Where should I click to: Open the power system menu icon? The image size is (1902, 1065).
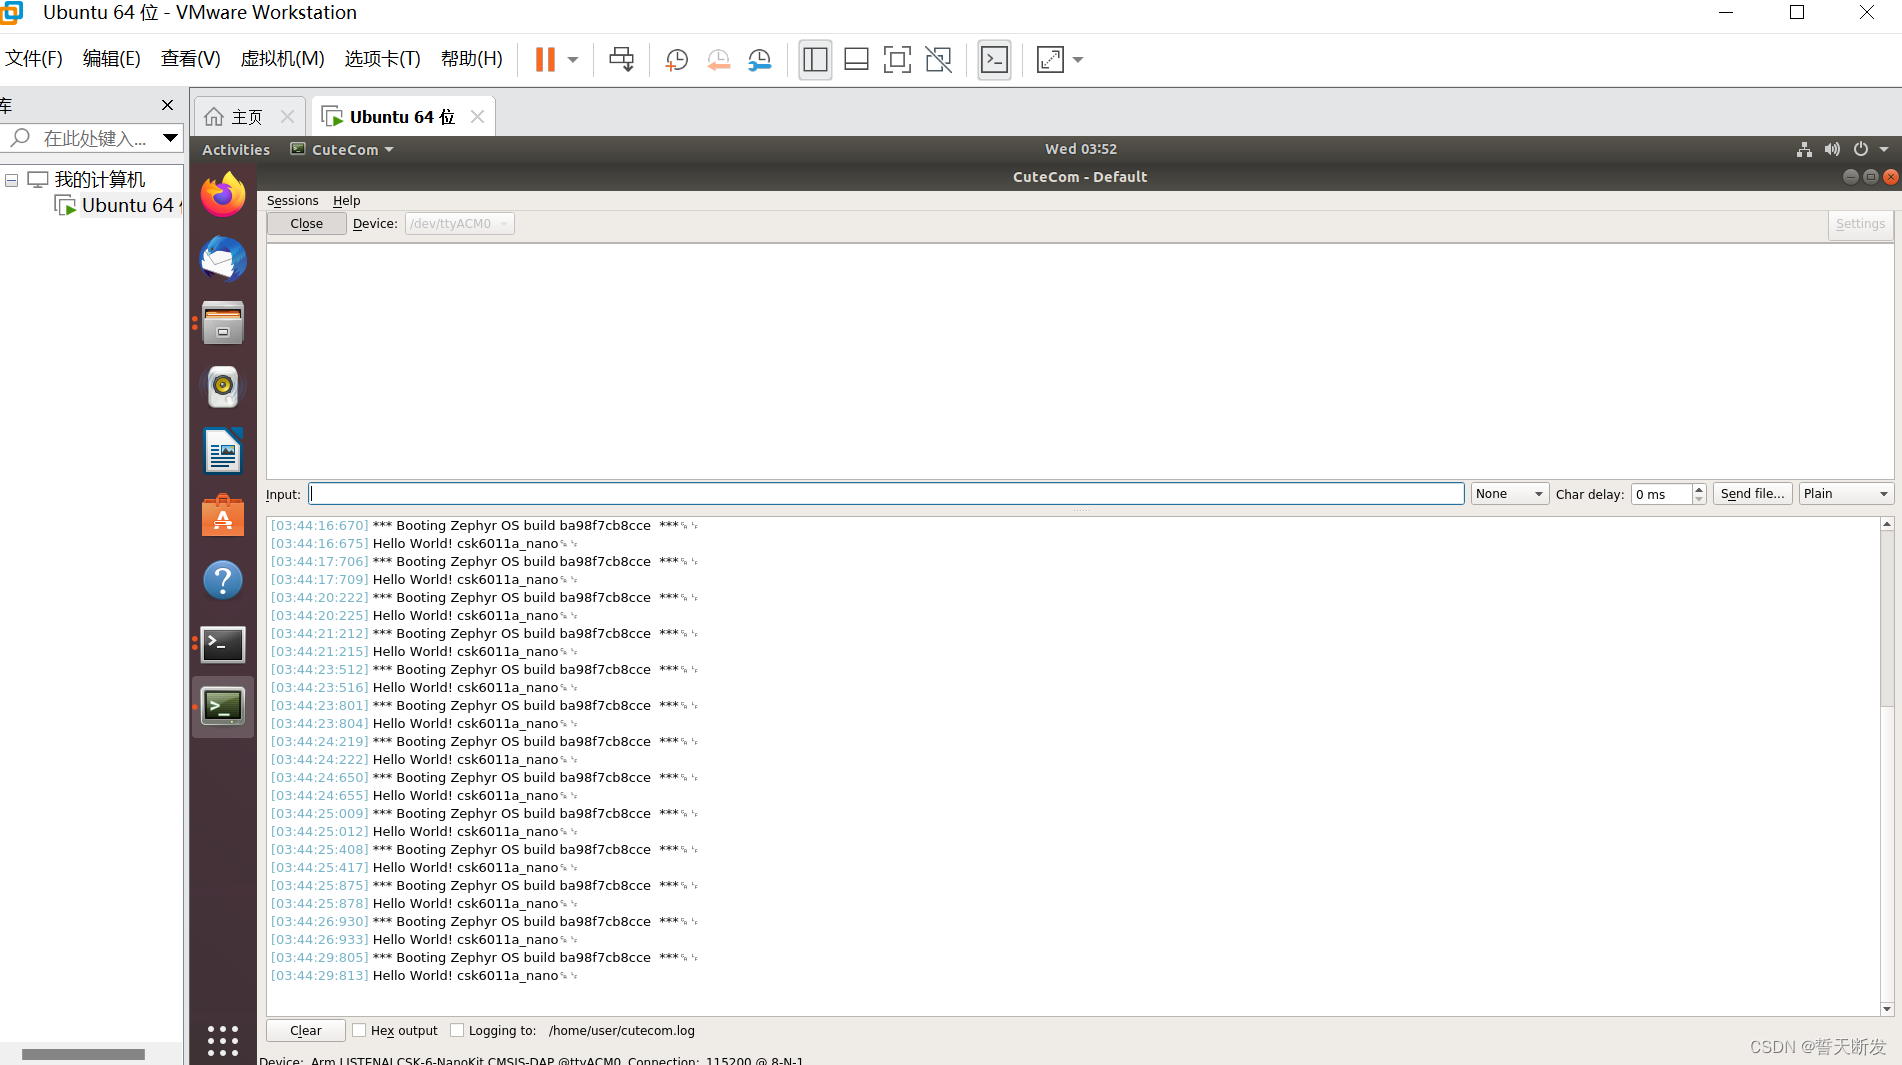(1861, 149)
